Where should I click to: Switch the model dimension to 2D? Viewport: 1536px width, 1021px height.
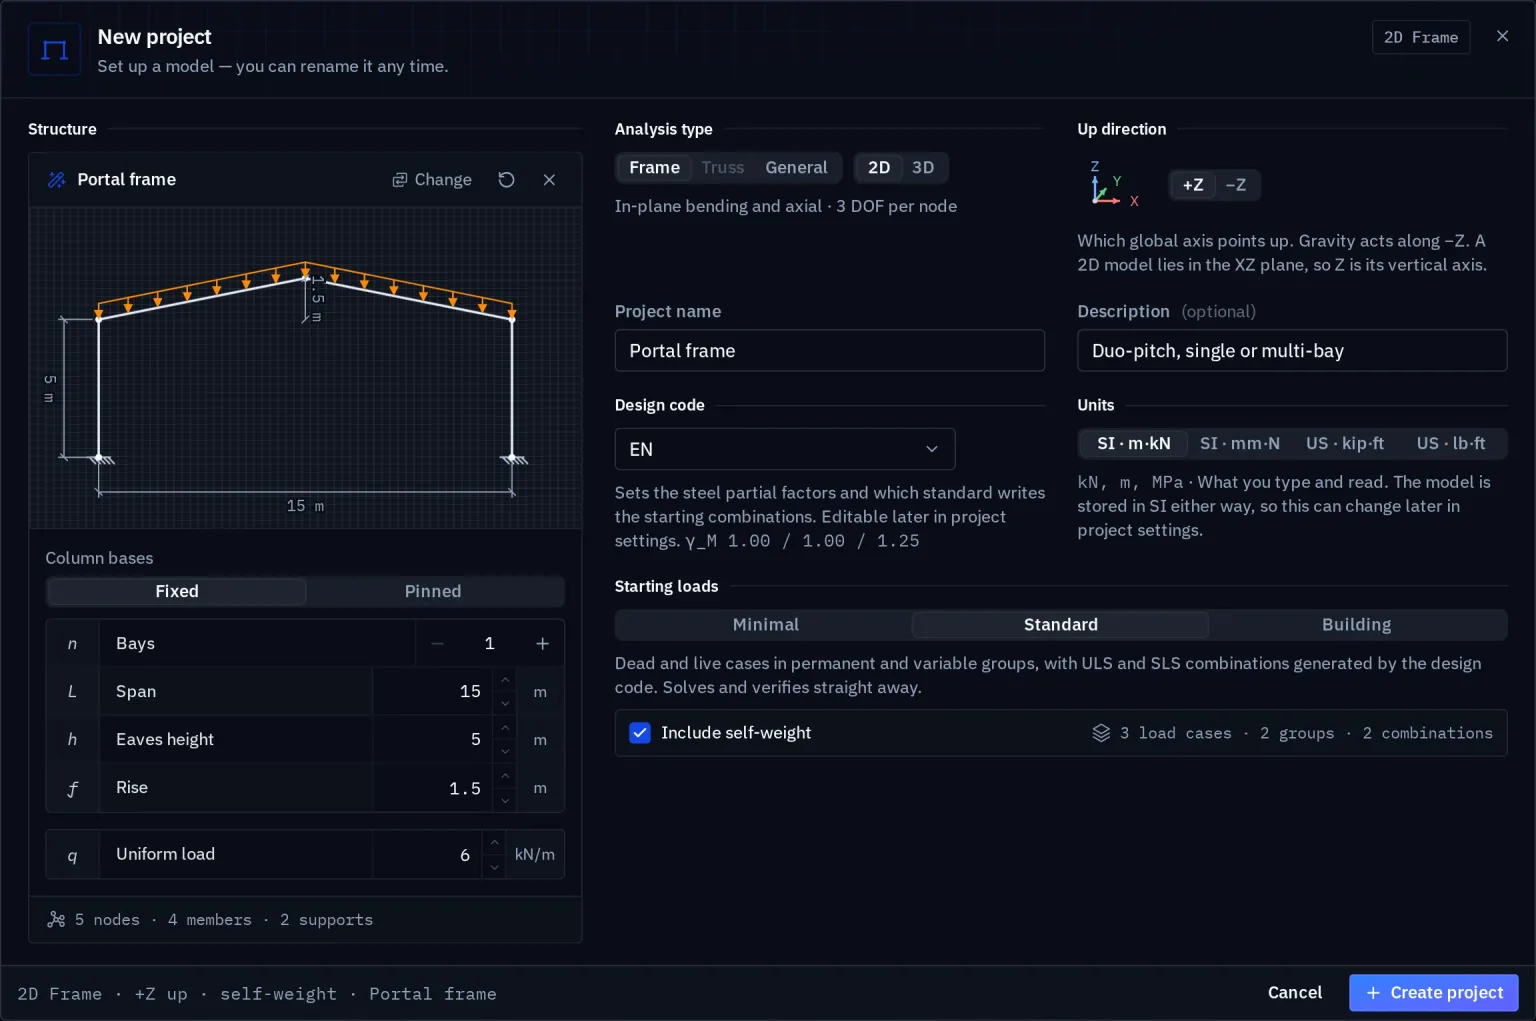click(x=879, y=168)
